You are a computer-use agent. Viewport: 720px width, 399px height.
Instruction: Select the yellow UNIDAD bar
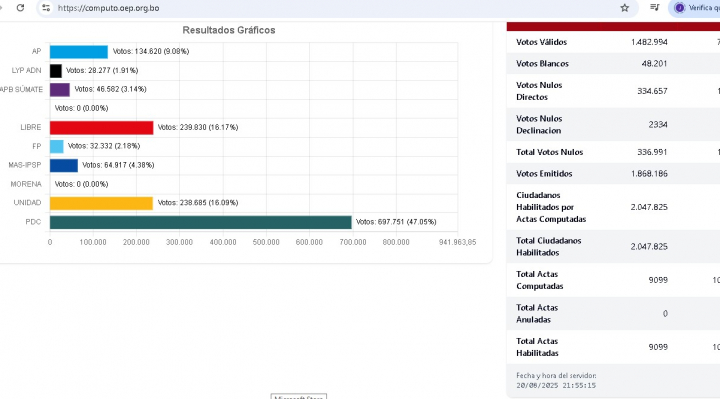[x=101, y=203]
